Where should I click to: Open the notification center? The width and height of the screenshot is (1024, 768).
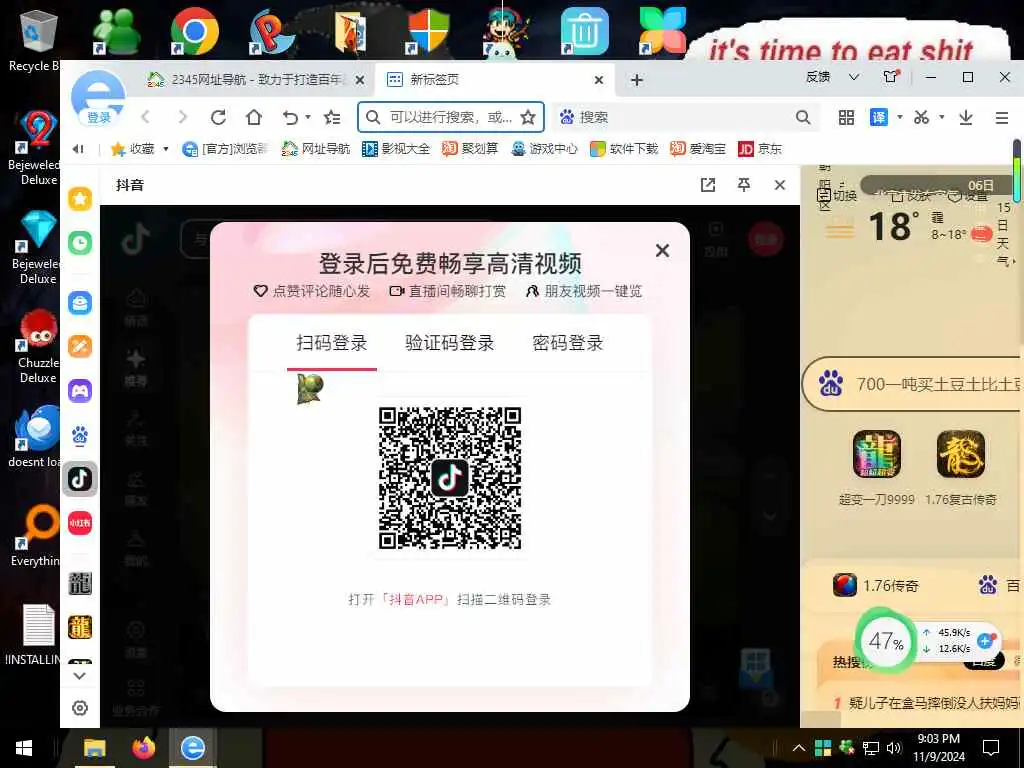tap(991, 748)
